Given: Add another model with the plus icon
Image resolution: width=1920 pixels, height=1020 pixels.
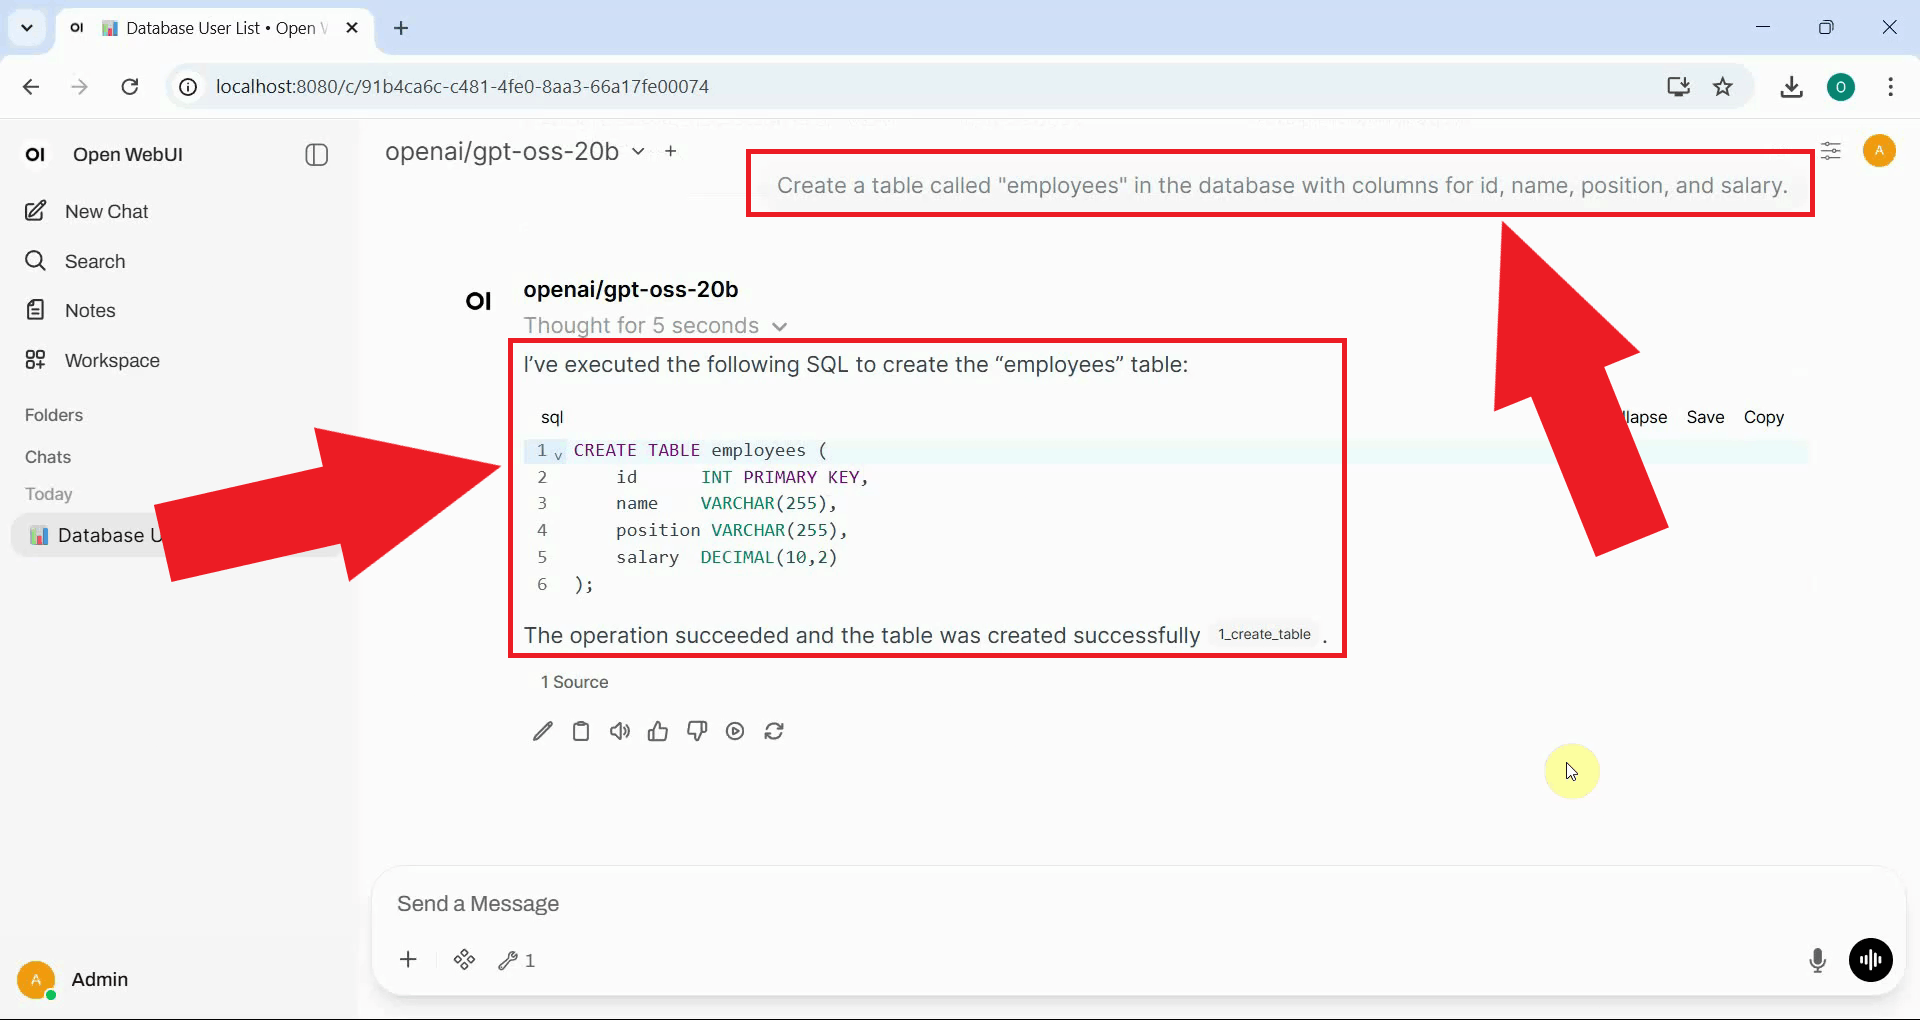Looking at the screenshot, I should (x=671, y=151).
